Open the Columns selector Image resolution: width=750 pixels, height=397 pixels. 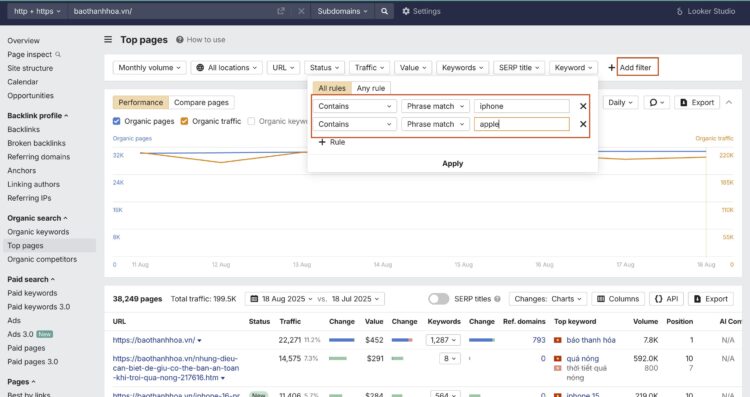(618, 299)
